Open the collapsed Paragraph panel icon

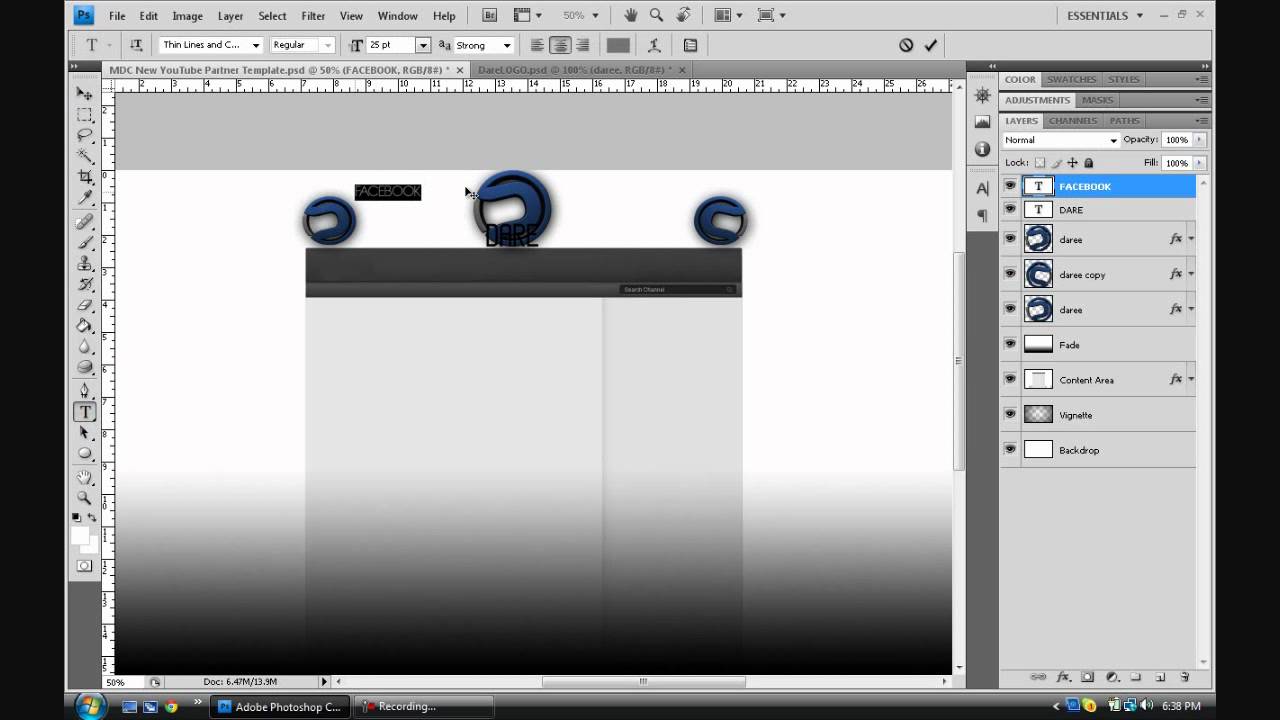(x=982, y=215)
